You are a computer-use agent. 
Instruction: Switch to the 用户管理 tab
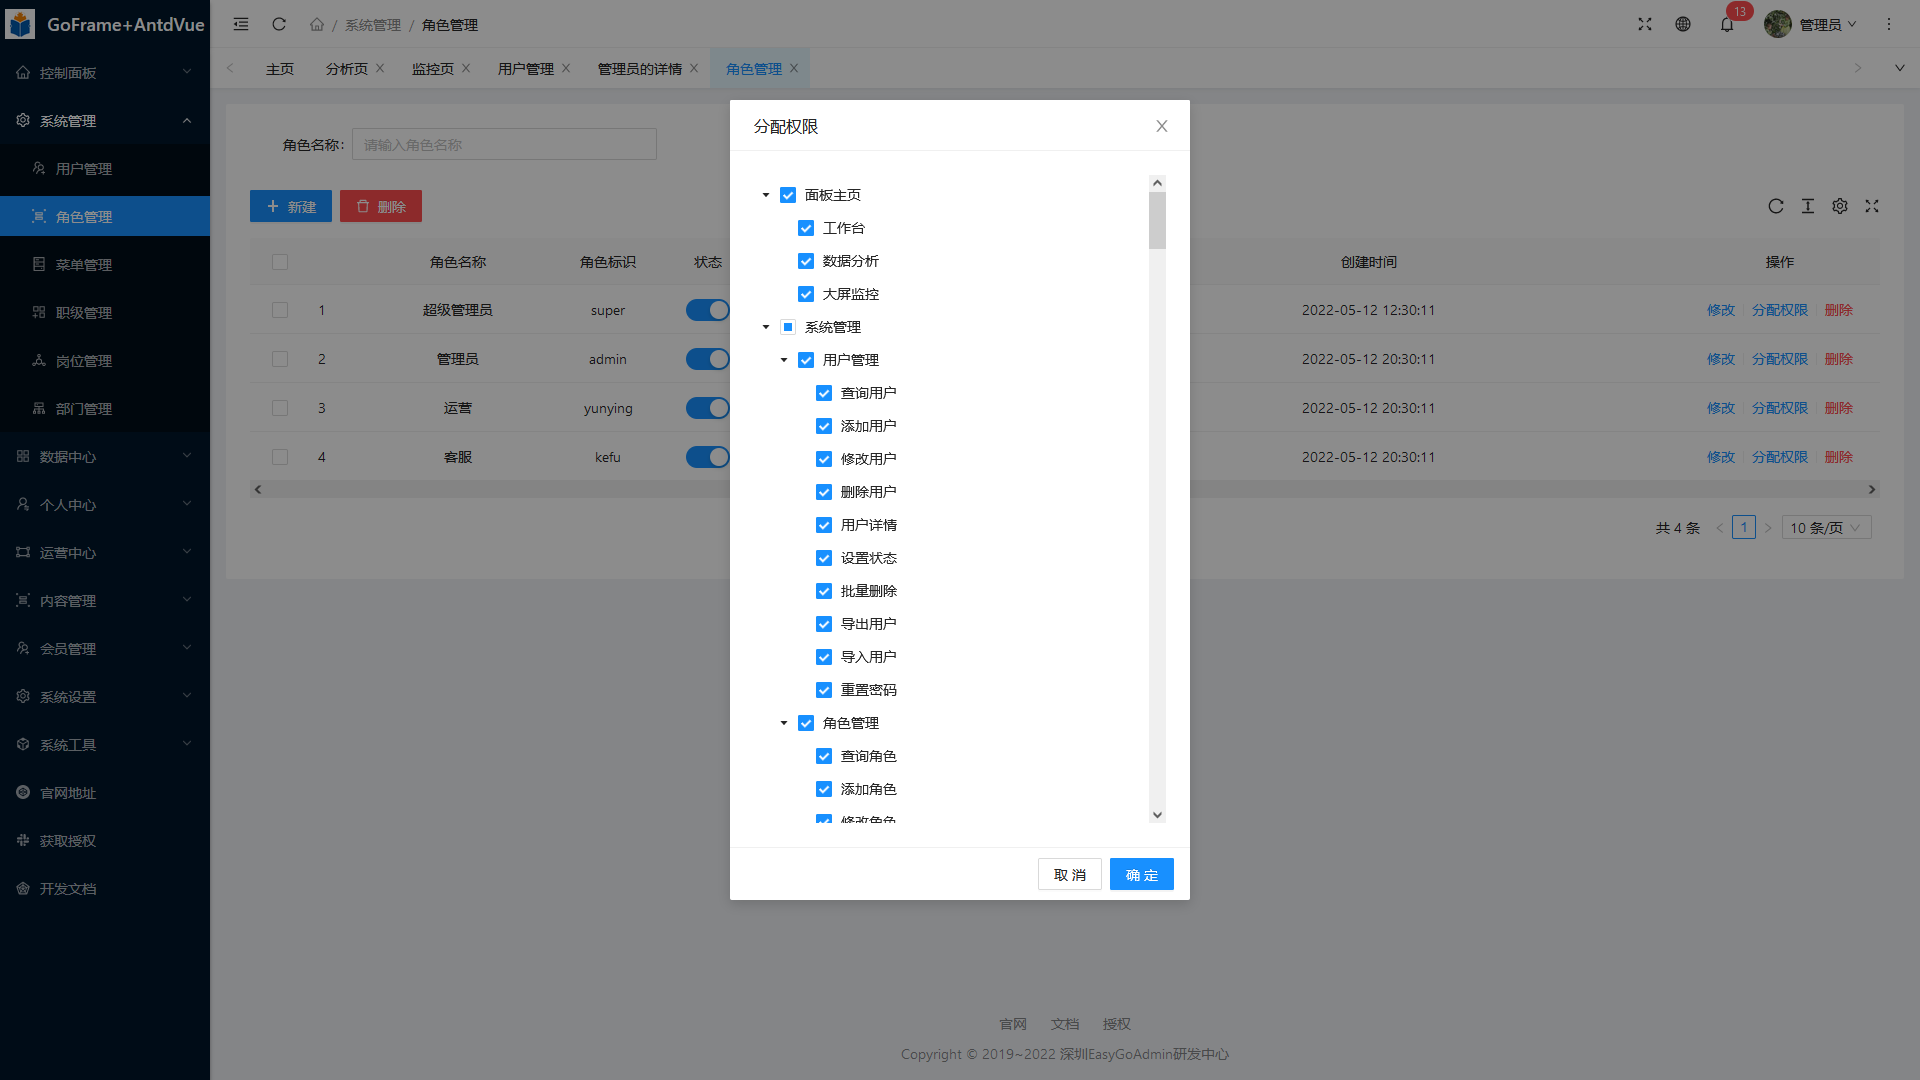pos(525,69)
